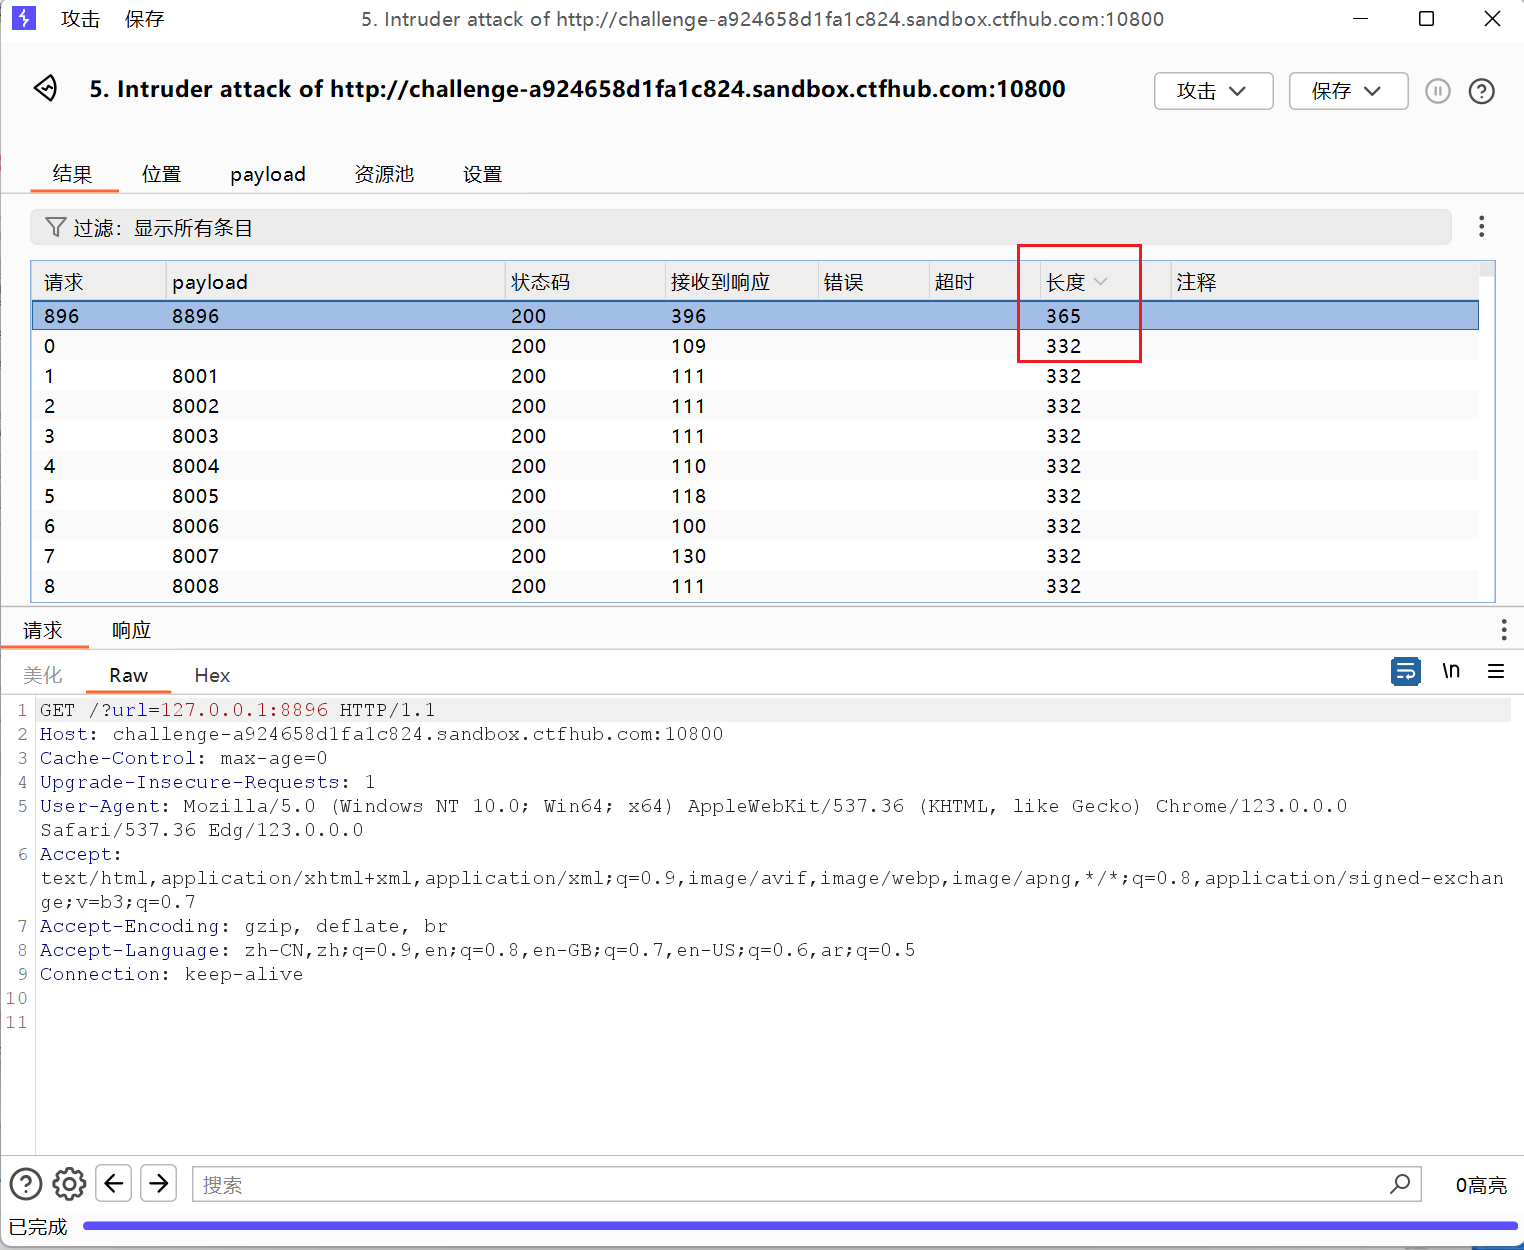This screenshot has width=1524, height=1250.
Task: Click the filter funnel icon
Action: [x=56, y=227]
